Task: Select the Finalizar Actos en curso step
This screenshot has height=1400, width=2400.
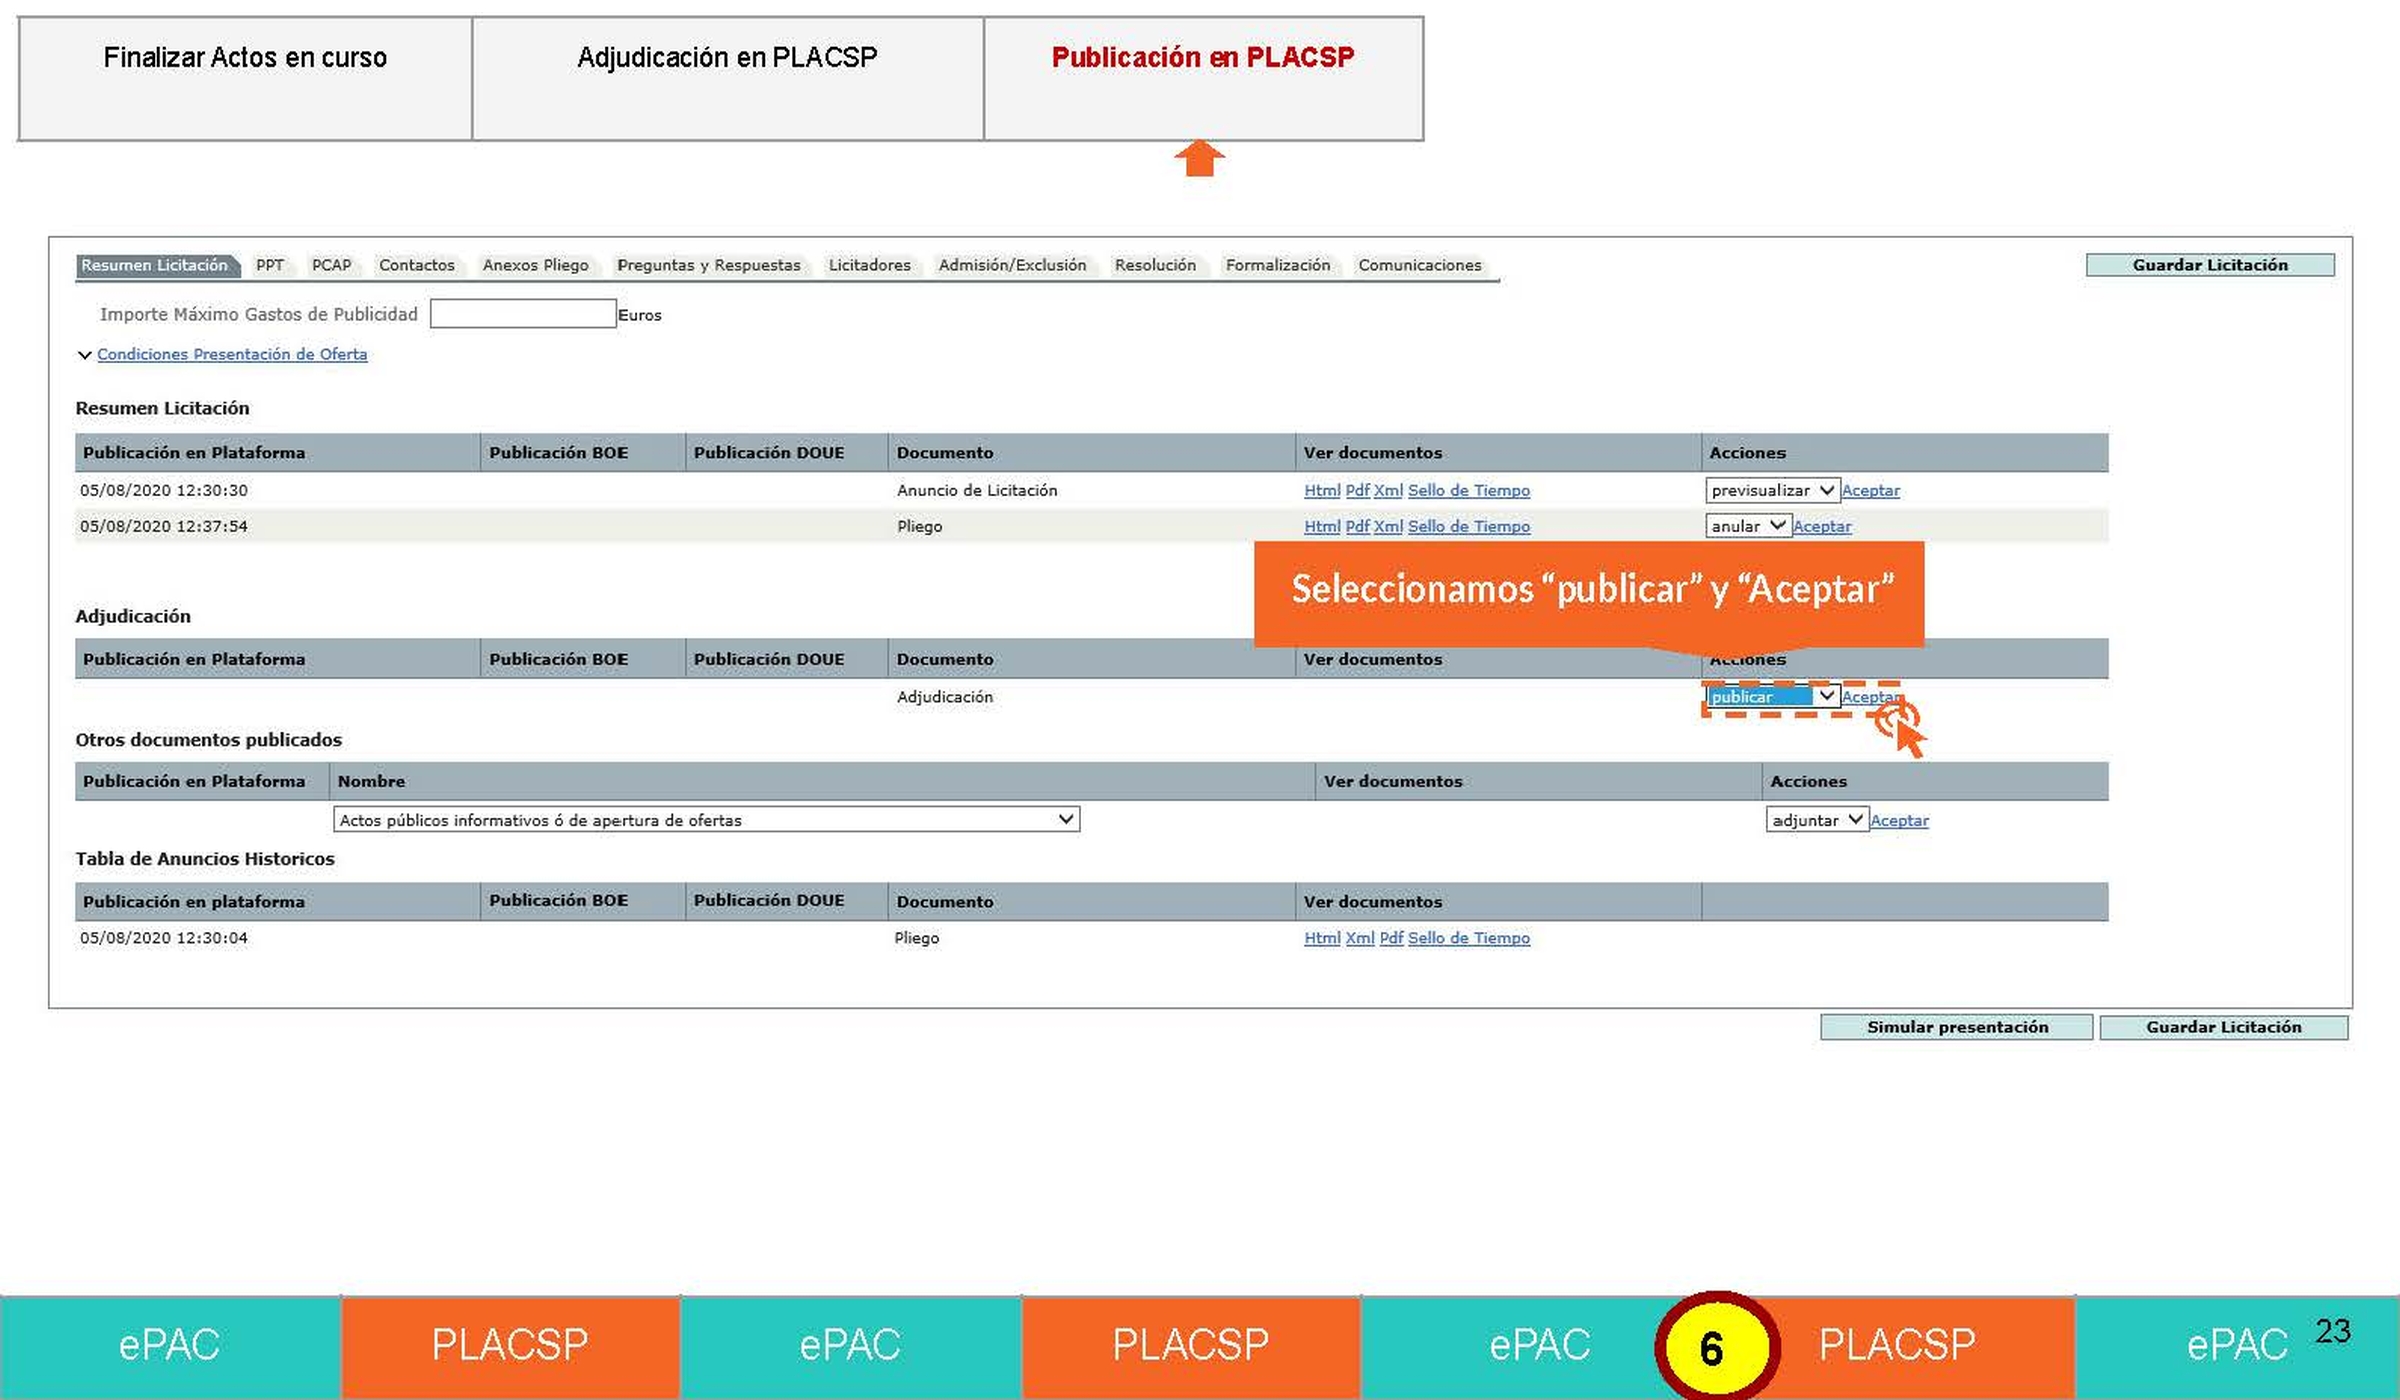Action: click(x=245, y=79)
